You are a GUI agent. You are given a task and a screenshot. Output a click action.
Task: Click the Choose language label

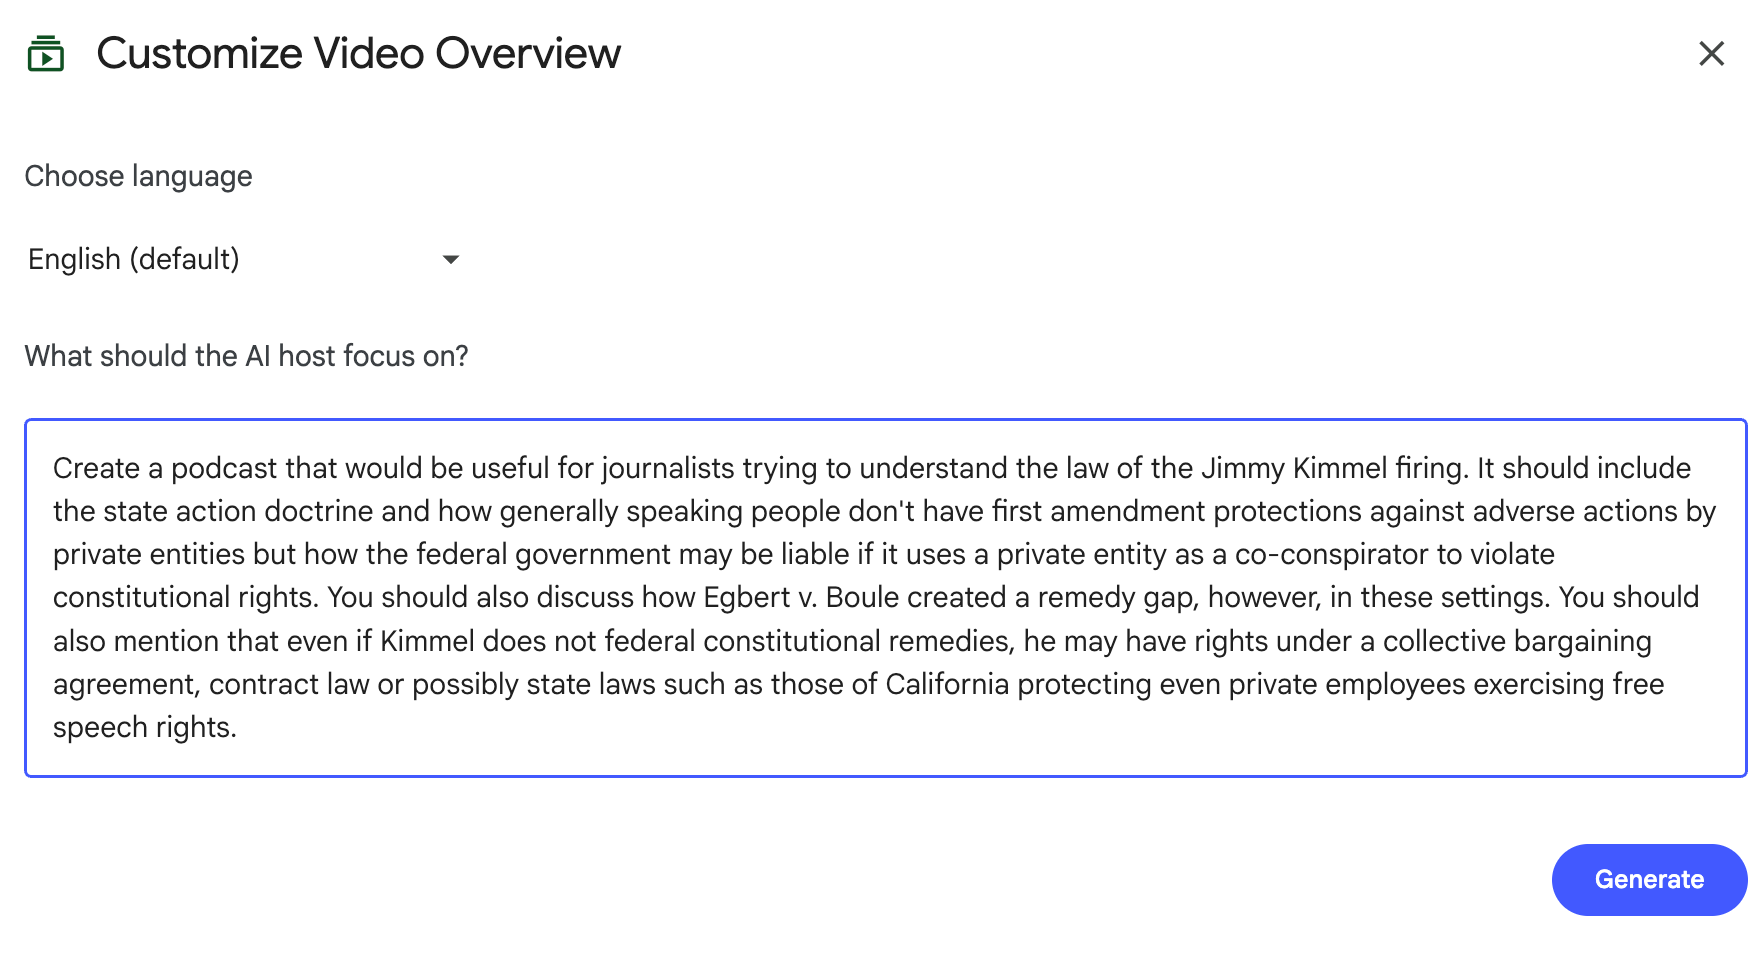pos(138,177)
